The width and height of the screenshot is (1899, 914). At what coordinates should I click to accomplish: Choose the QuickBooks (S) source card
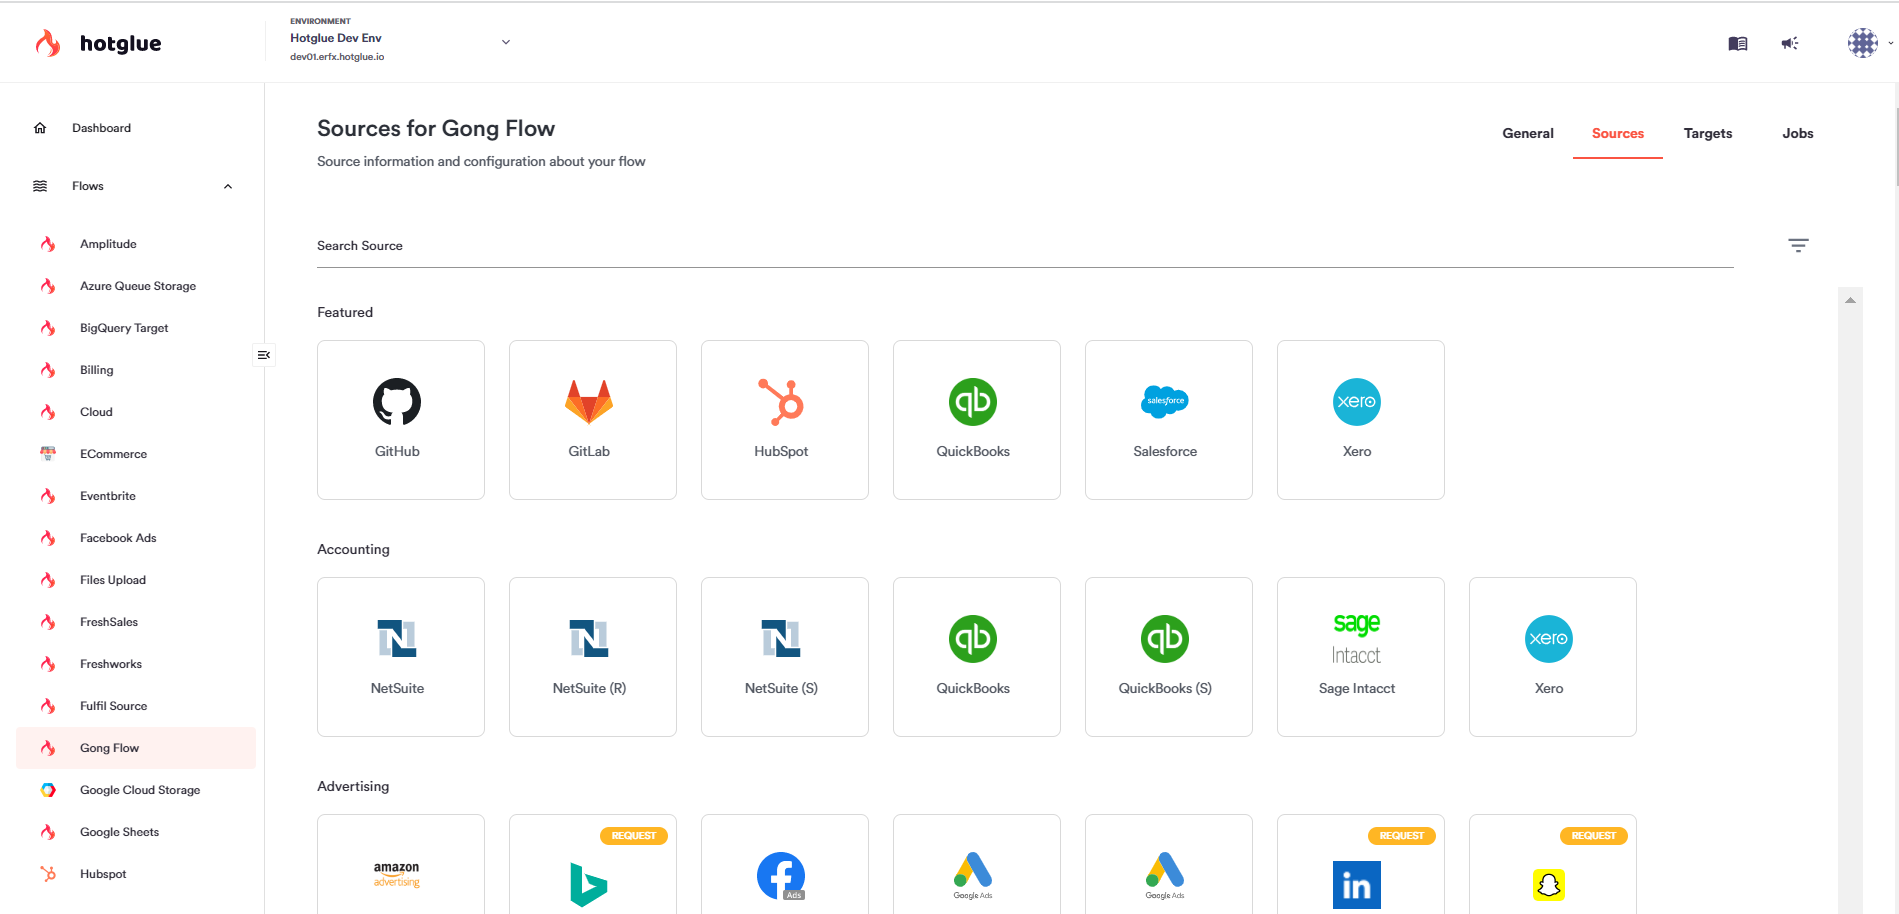(x=1169, y=657)
